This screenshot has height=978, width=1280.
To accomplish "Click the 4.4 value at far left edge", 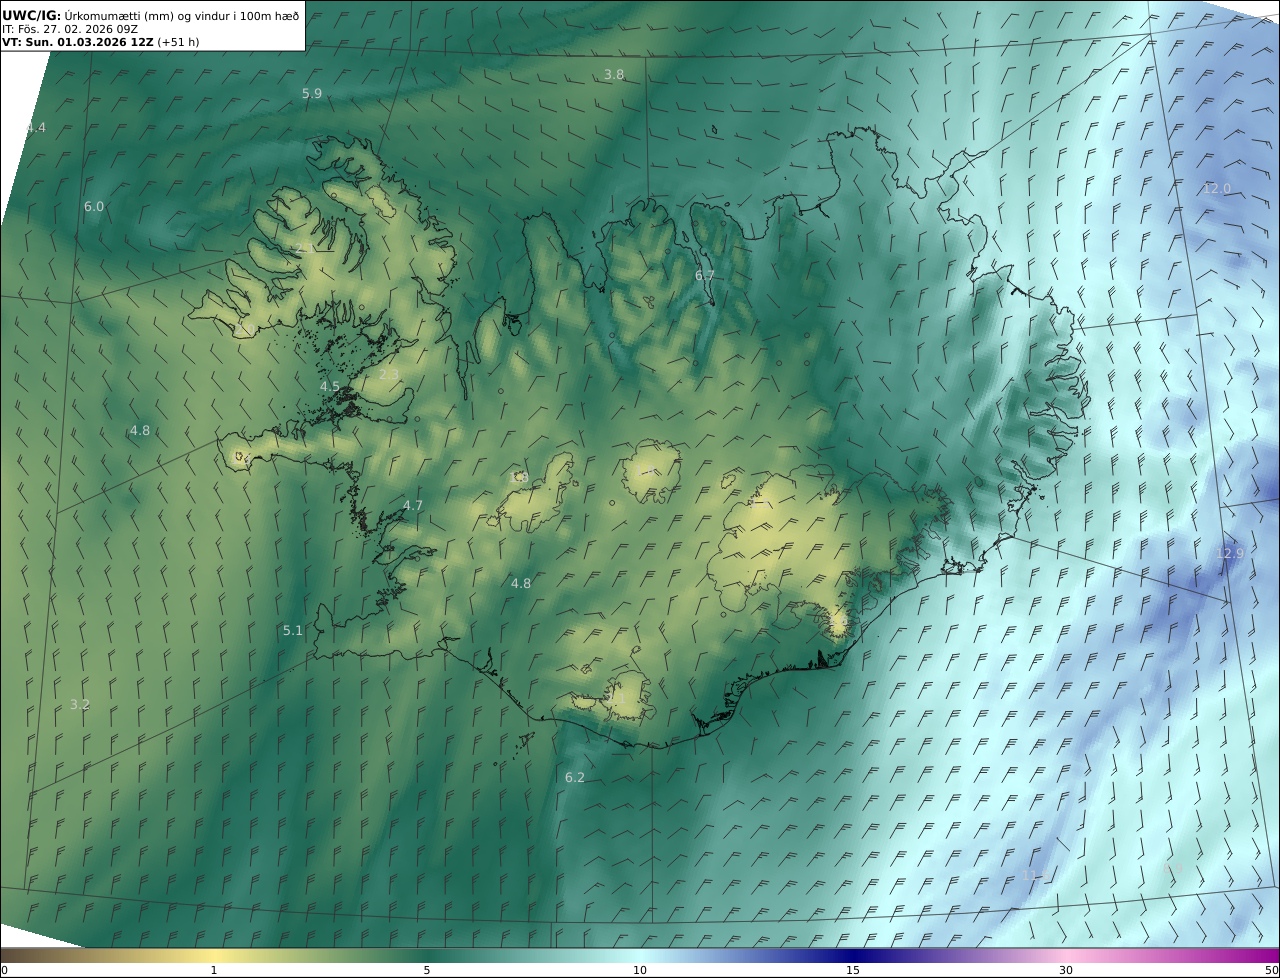I will [36, 128].
